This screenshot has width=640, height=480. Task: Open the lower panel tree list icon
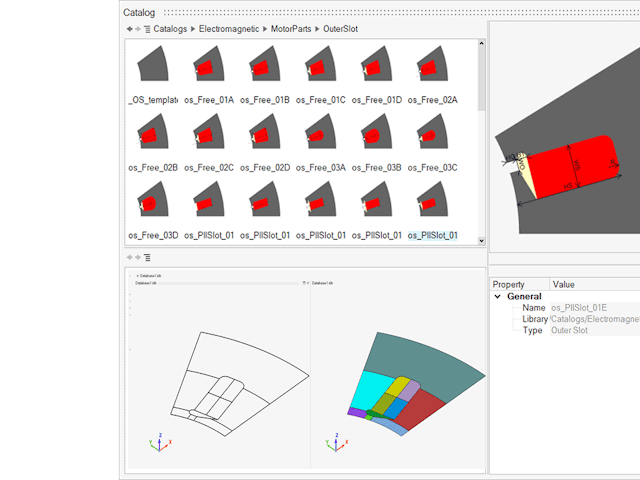(x=147, y=258)
